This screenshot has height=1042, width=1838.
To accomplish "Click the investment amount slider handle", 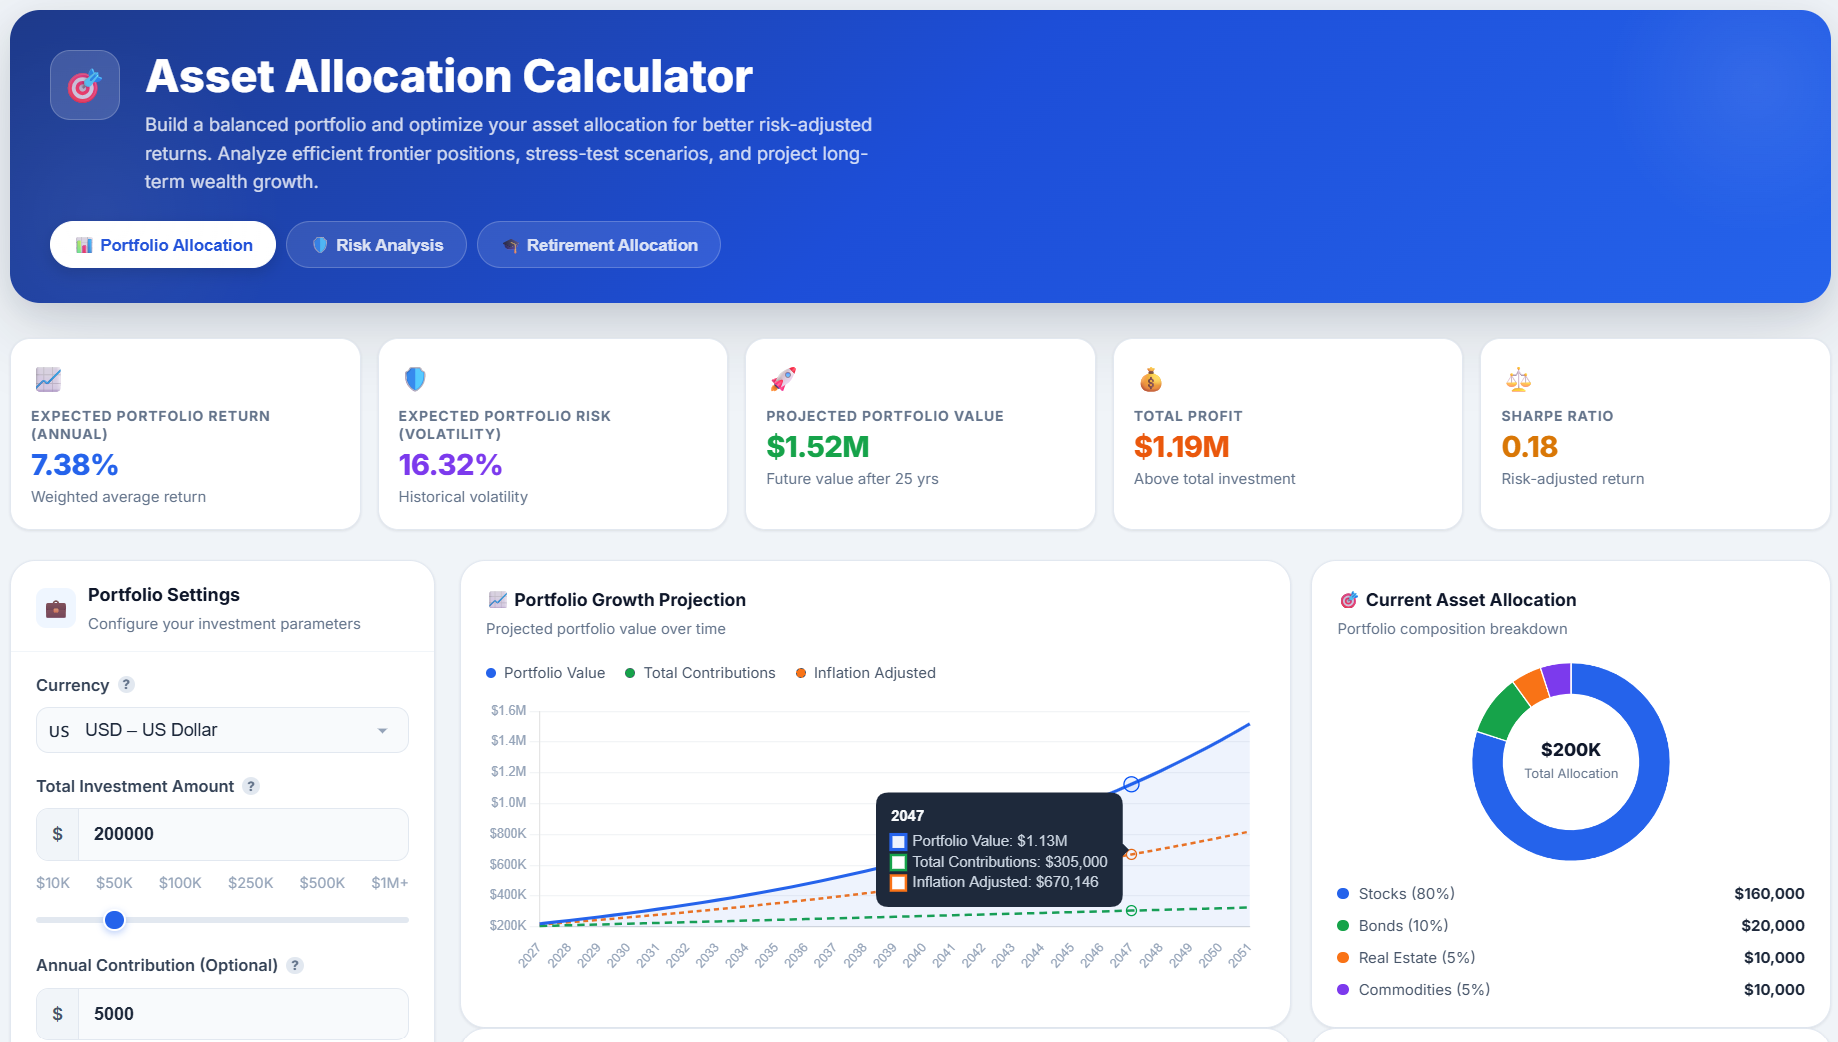I will coord(115,920).
